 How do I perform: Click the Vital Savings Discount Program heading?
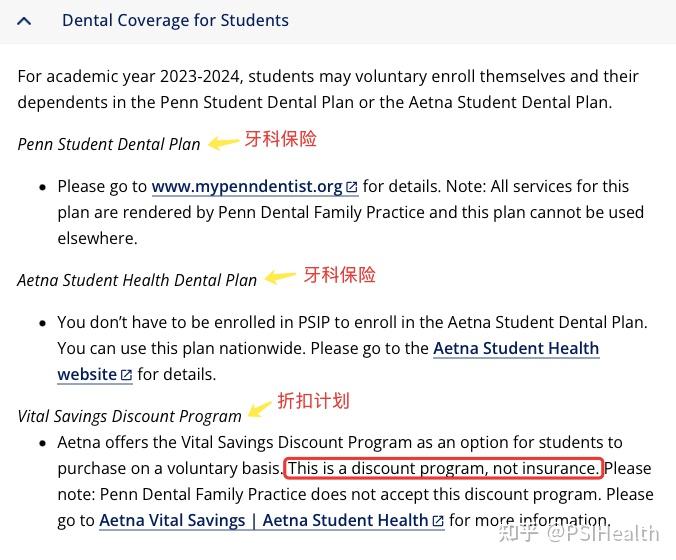point(130,416)
